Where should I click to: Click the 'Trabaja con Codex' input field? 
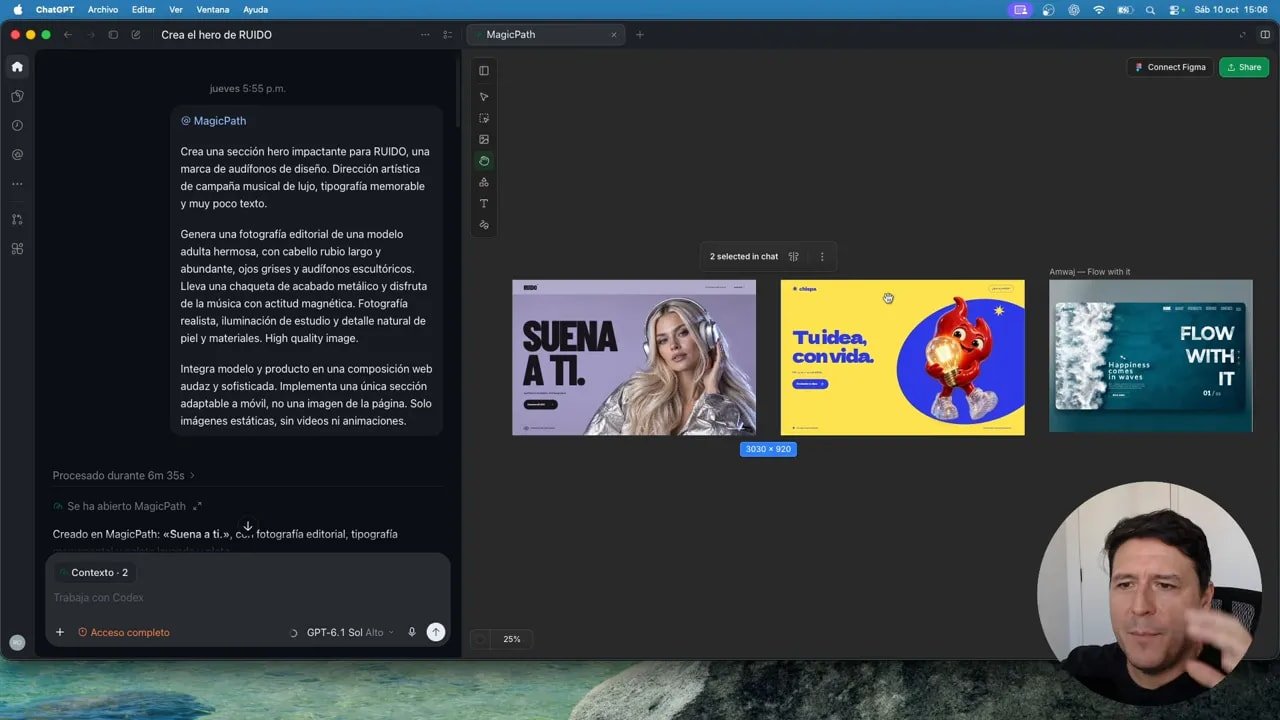point(247,598)
